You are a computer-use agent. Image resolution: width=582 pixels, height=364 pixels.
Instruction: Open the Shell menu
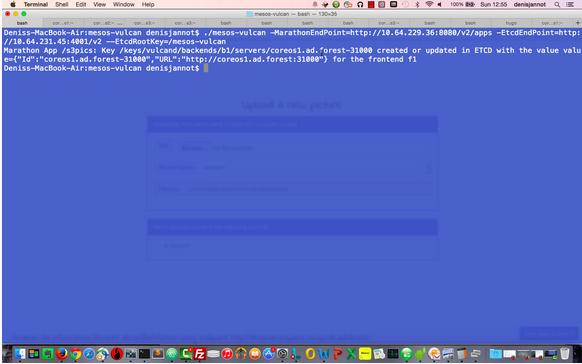[x=62, y=4]
